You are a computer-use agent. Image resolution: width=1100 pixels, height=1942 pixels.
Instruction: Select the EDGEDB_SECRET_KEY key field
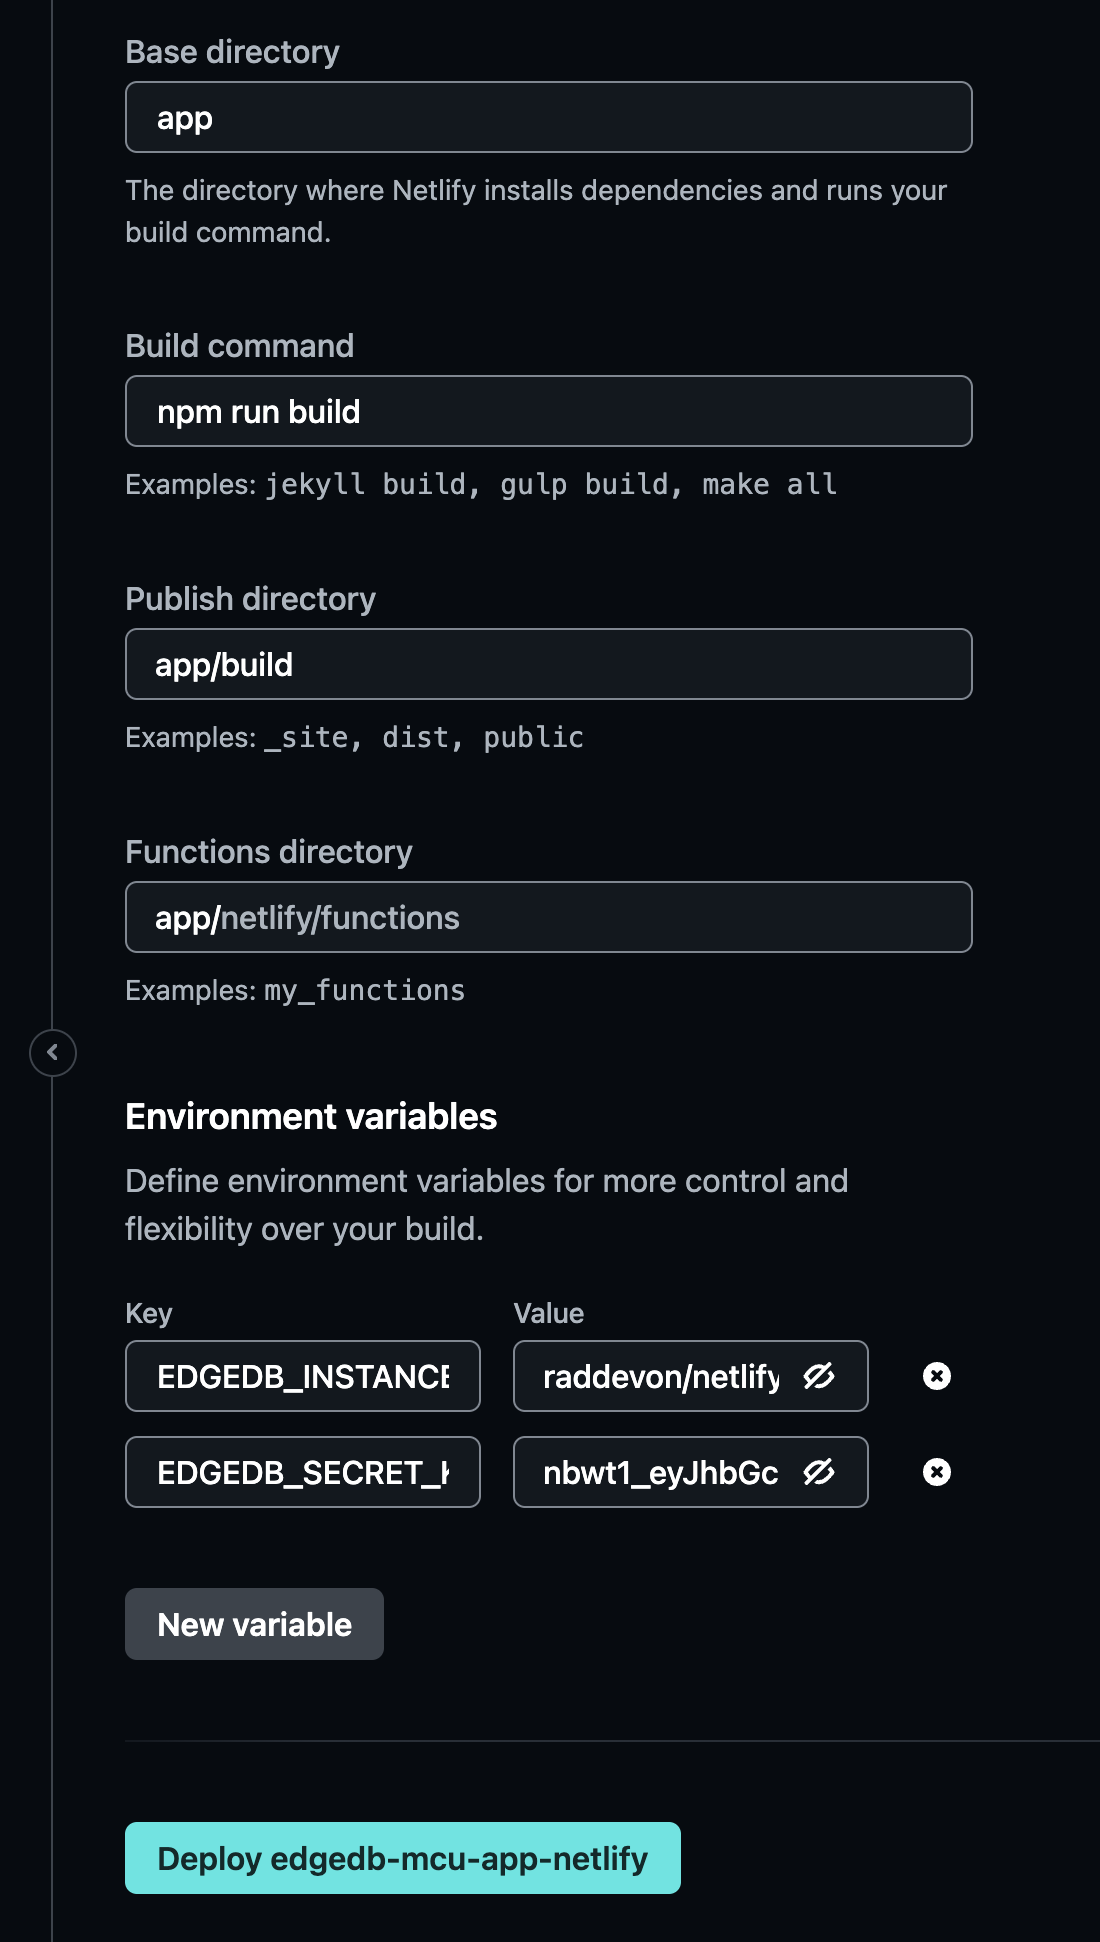[302, 1472]
